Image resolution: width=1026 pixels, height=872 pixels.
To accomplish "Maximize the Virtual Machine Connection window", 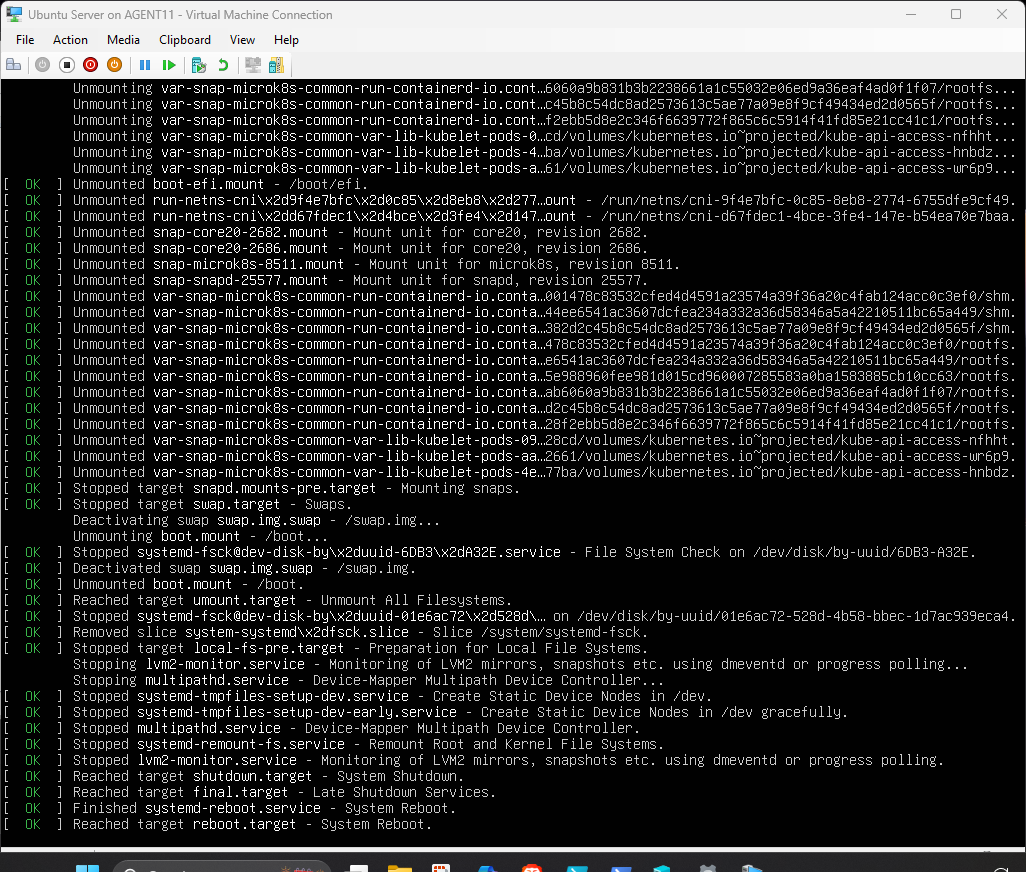I will [955, 15].
